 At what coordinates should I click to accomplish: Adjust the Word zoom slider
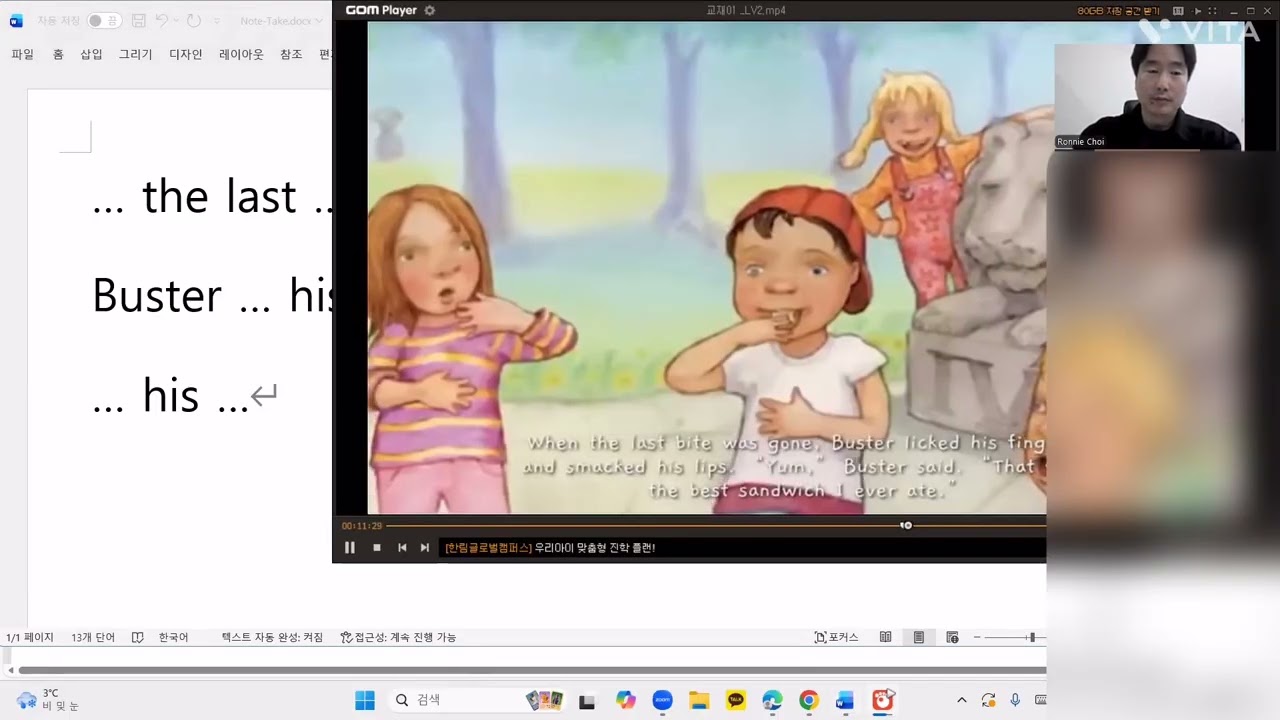1031,637
